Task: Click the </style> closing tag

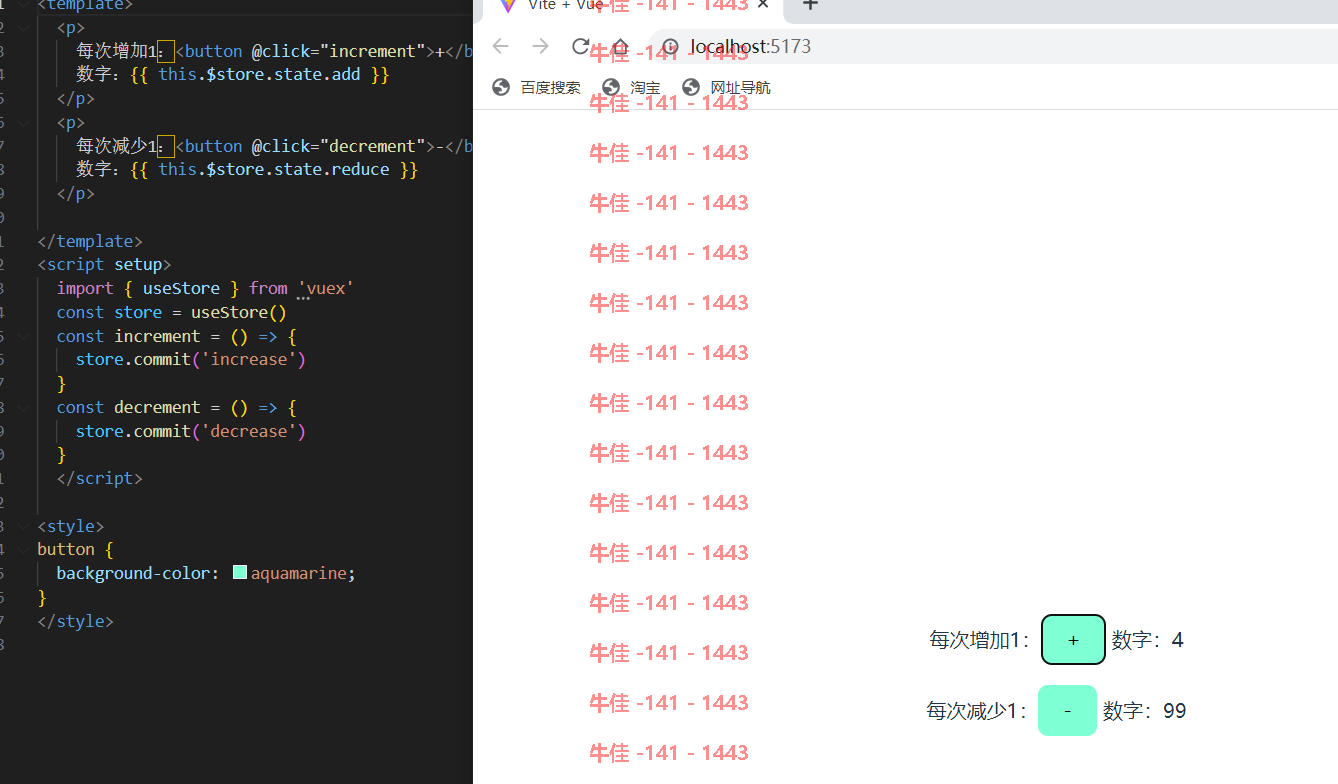Action: 76,621
